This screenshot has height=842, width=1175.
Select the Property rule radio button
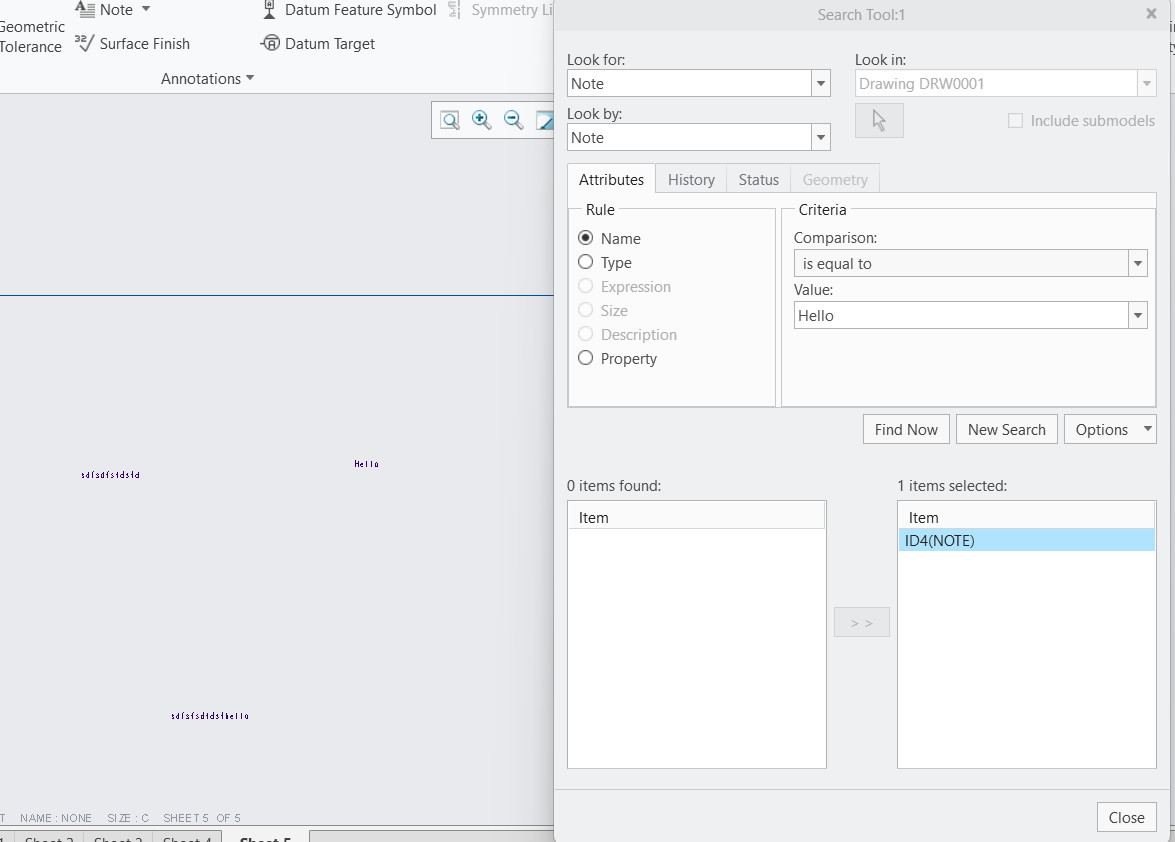(585, 357)
